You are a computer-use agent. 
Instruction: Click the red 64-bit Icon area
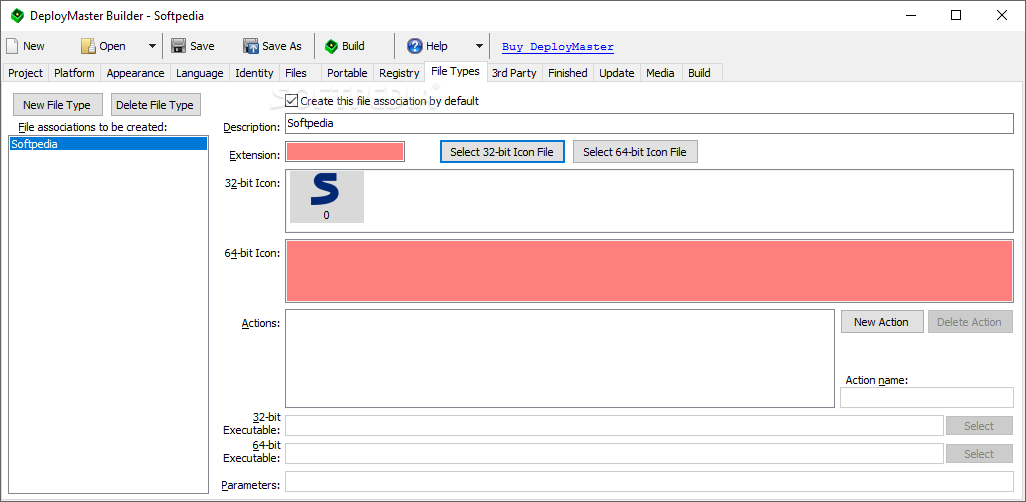pos(649,271)
